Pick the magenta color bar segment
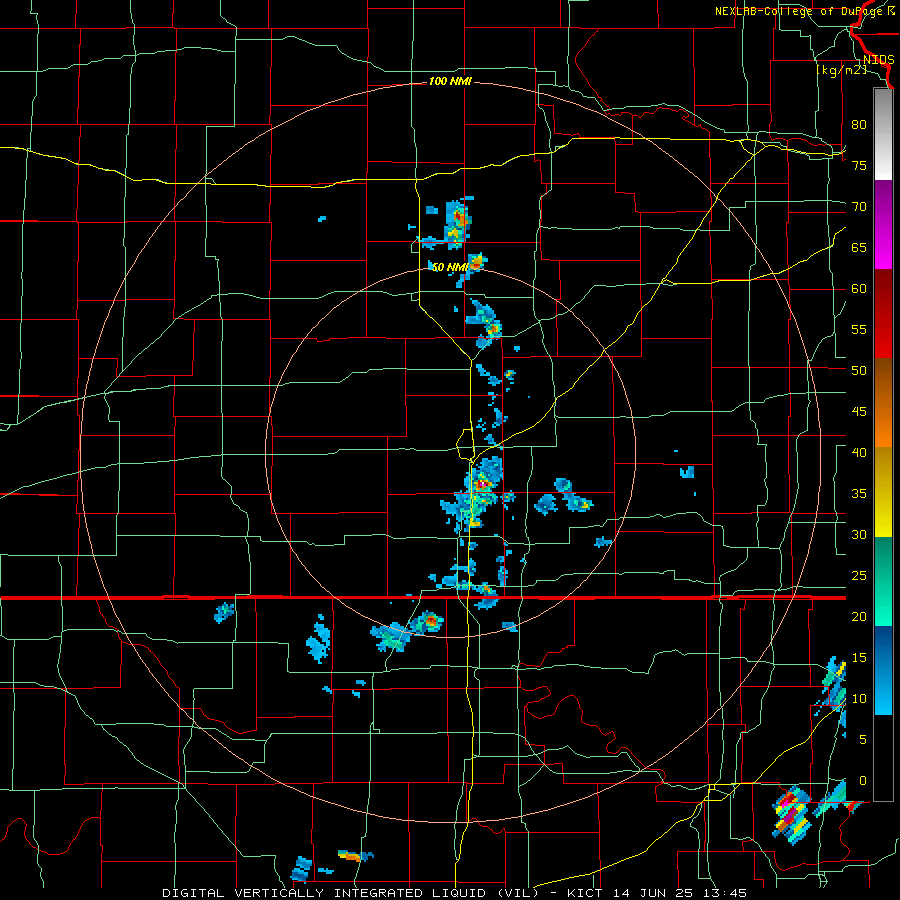 (883, 248)
